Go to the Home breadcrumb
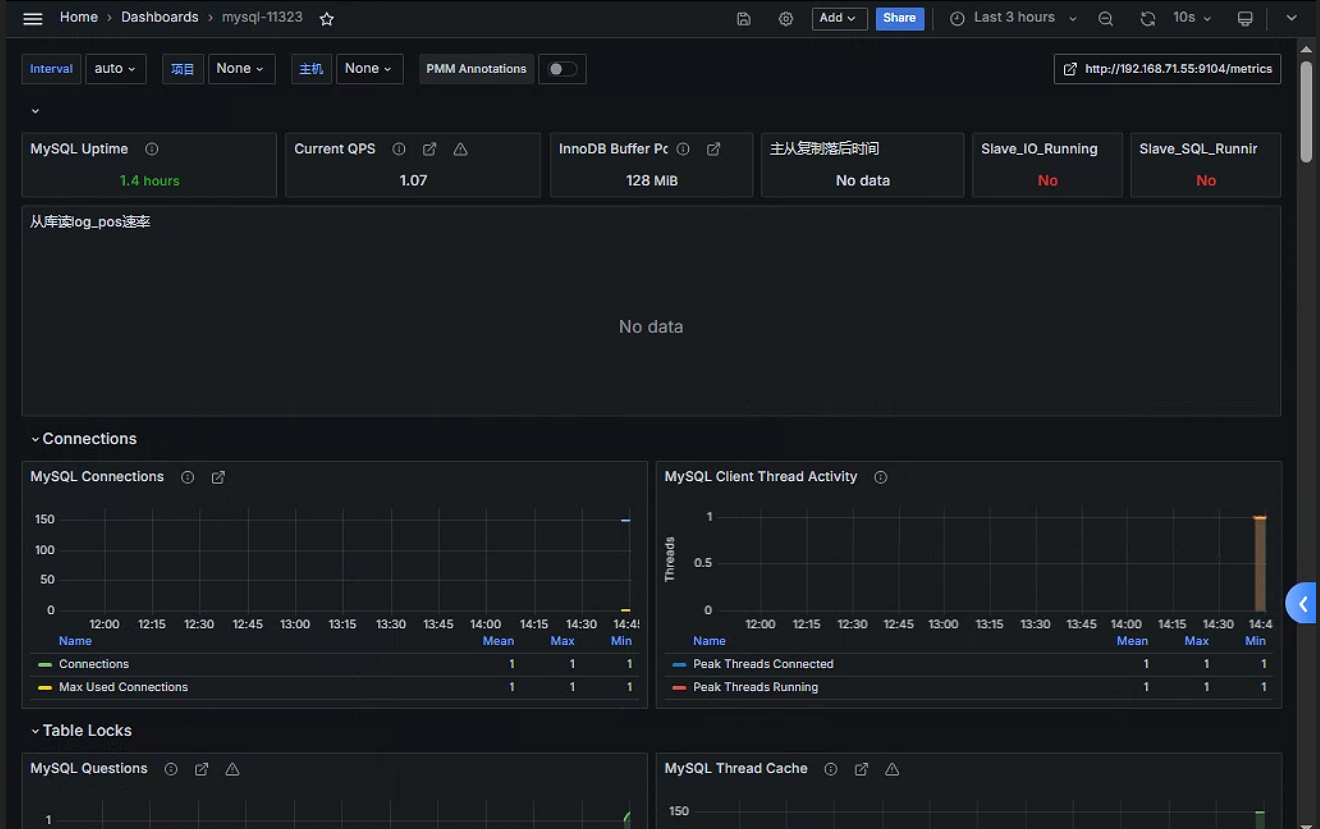This screenshot has width=1320, height=829. (x=79, y=17)
